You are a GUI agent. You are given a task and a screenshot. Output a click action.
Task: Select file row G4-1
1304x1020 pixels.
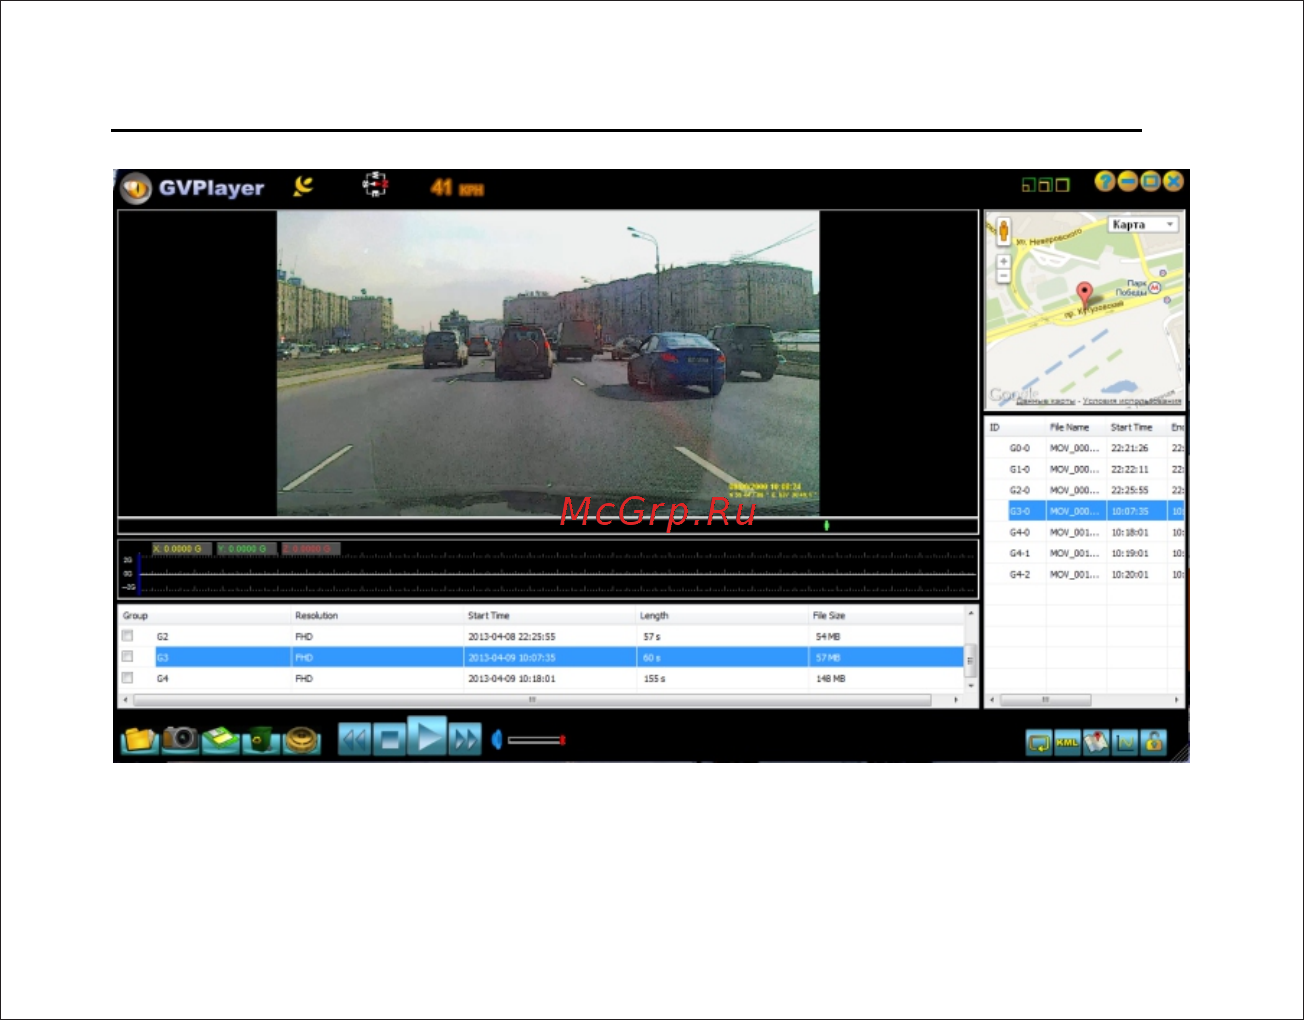coord(1085,553)
